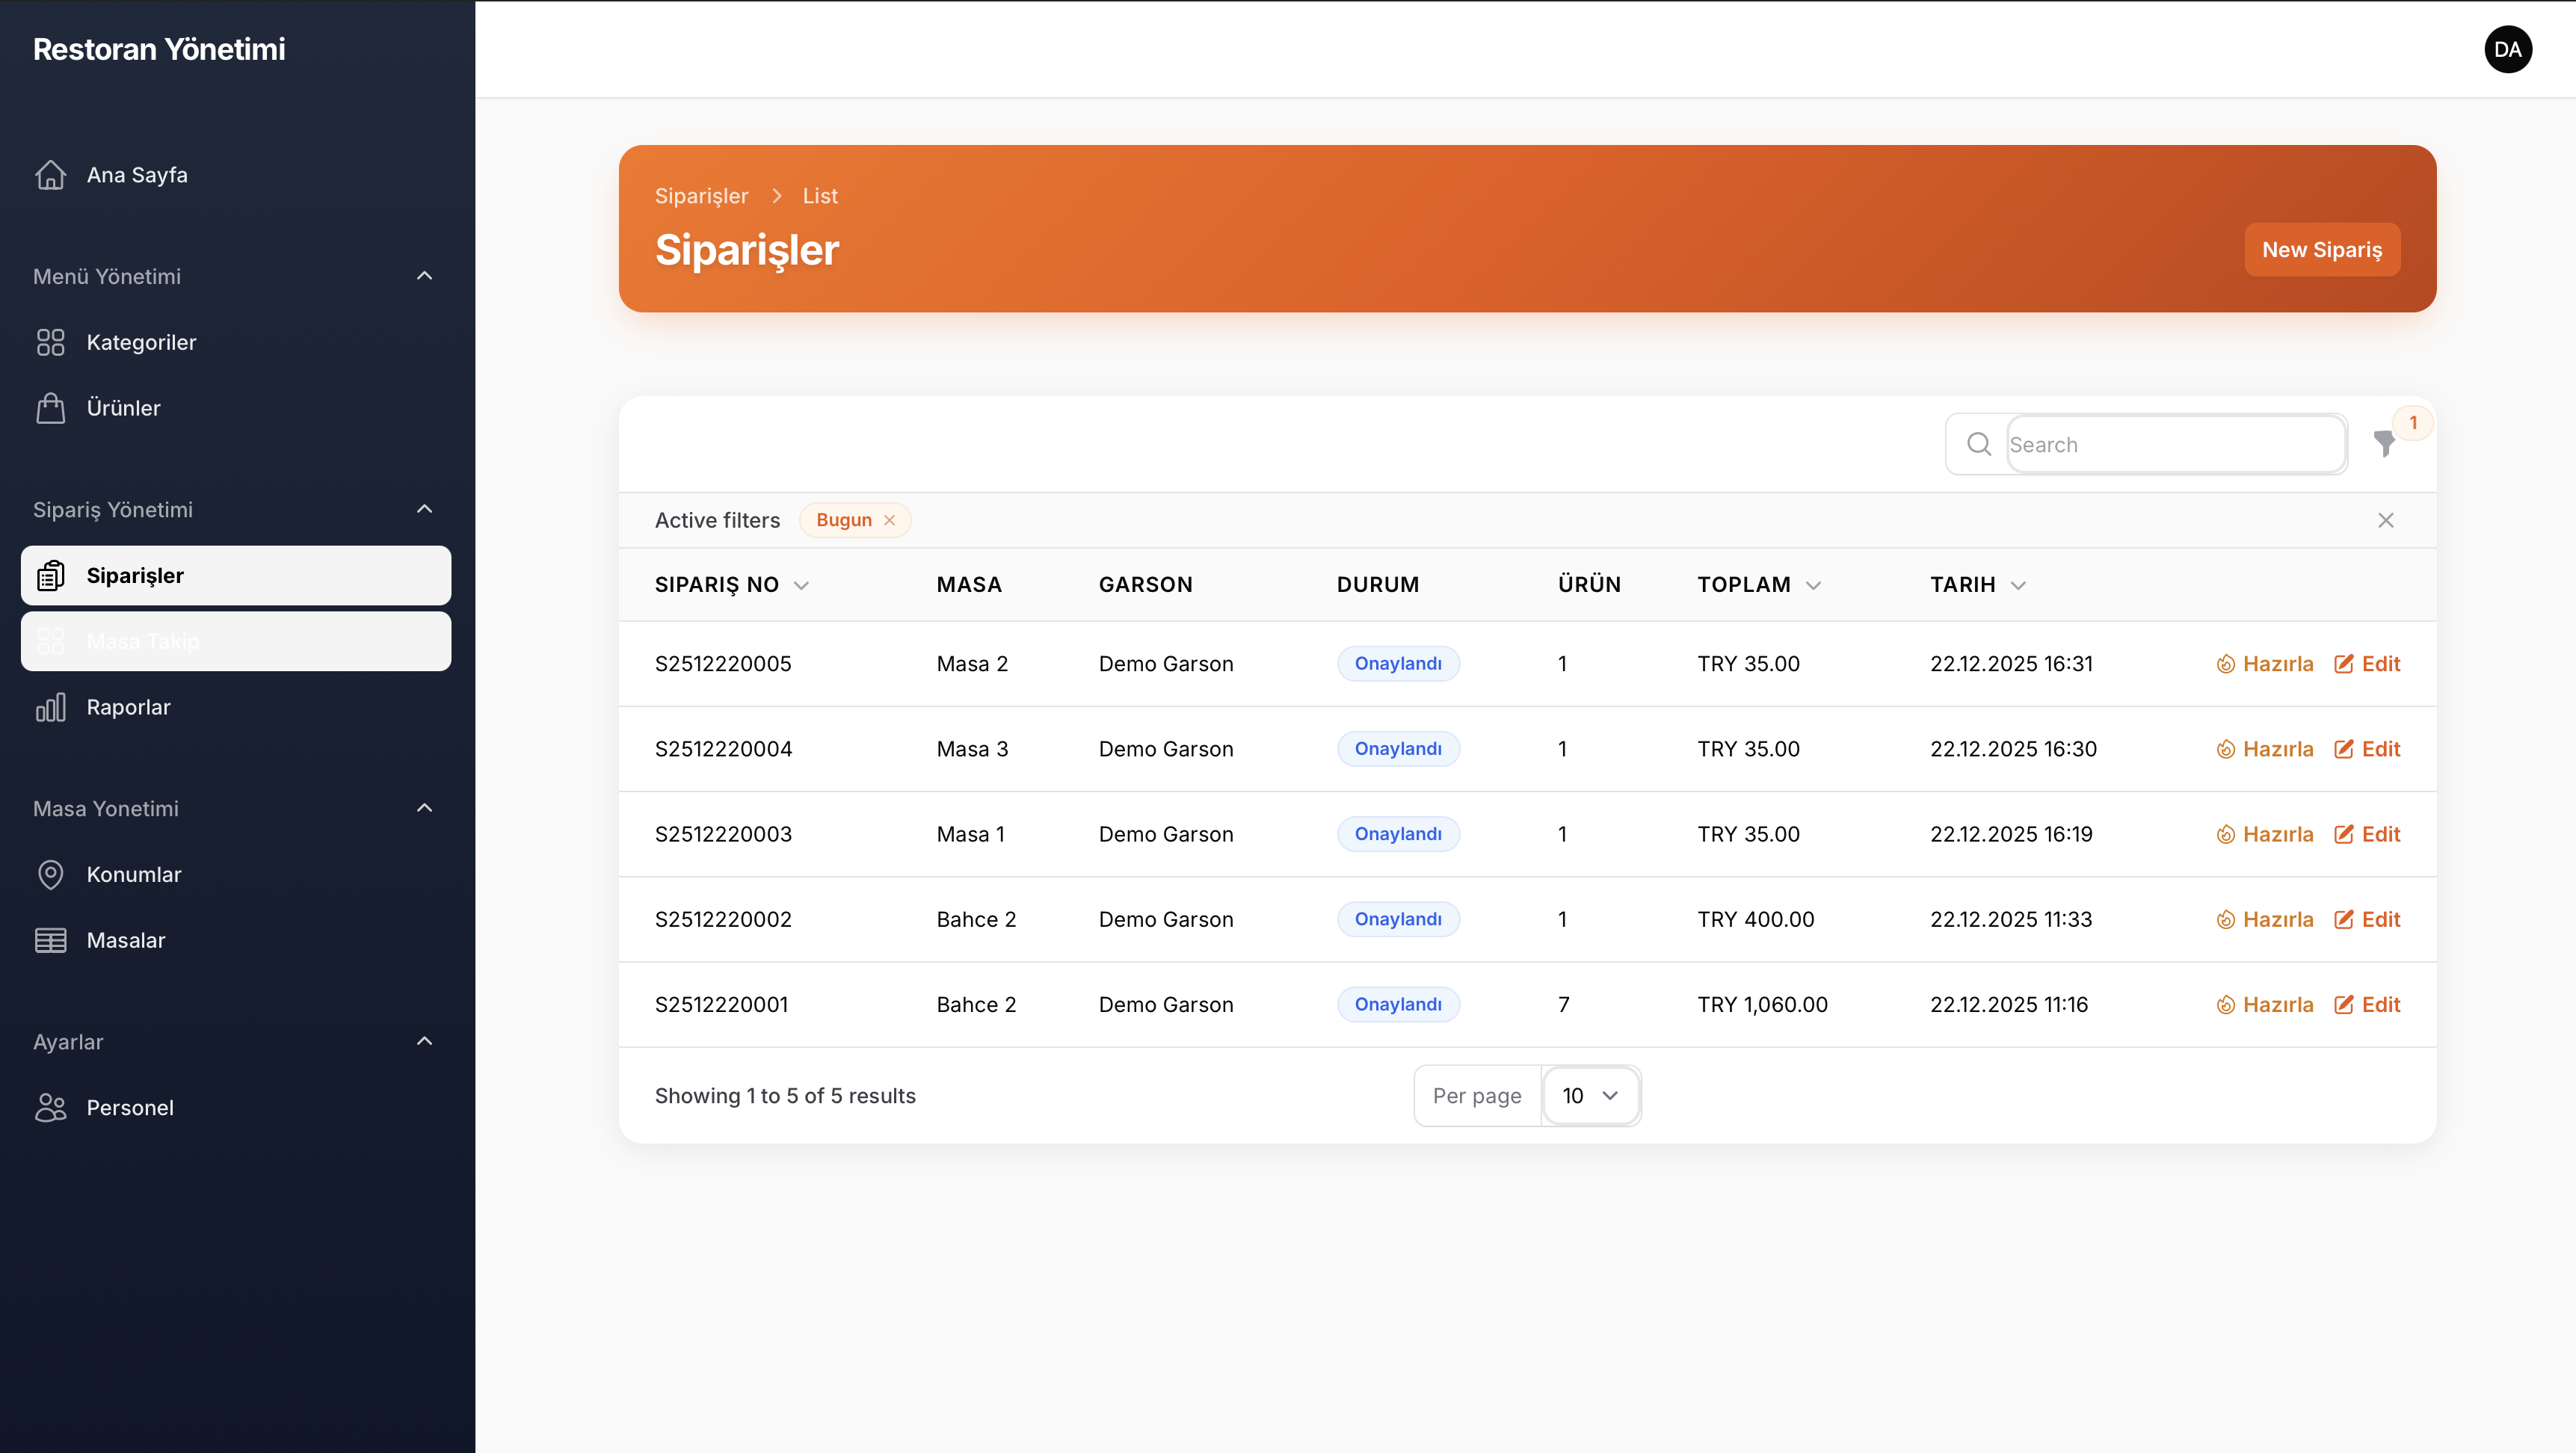This screenshot has height=1453, width=2576.
Task: Click the filter funnel icon
Action: tap(2384, 444)
